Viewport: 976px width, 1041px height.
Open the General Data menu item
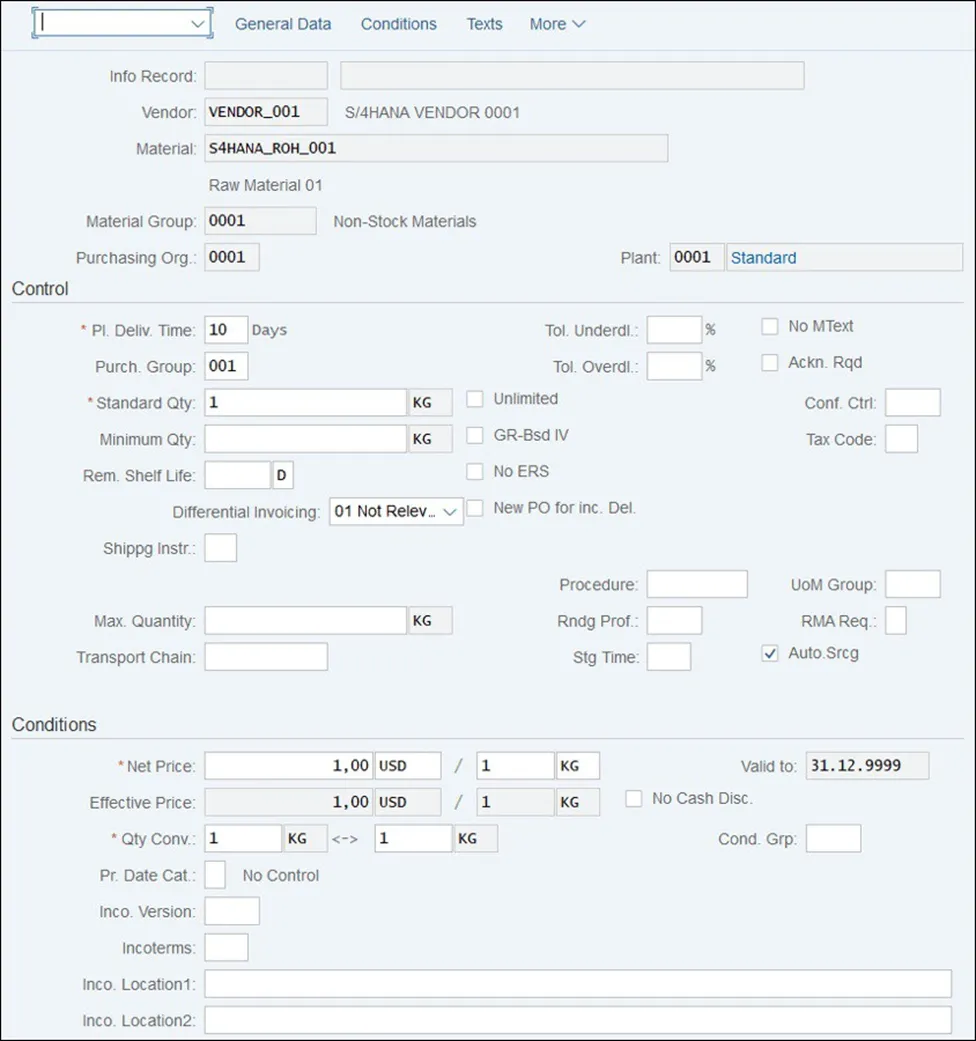[x=283, y=24]
